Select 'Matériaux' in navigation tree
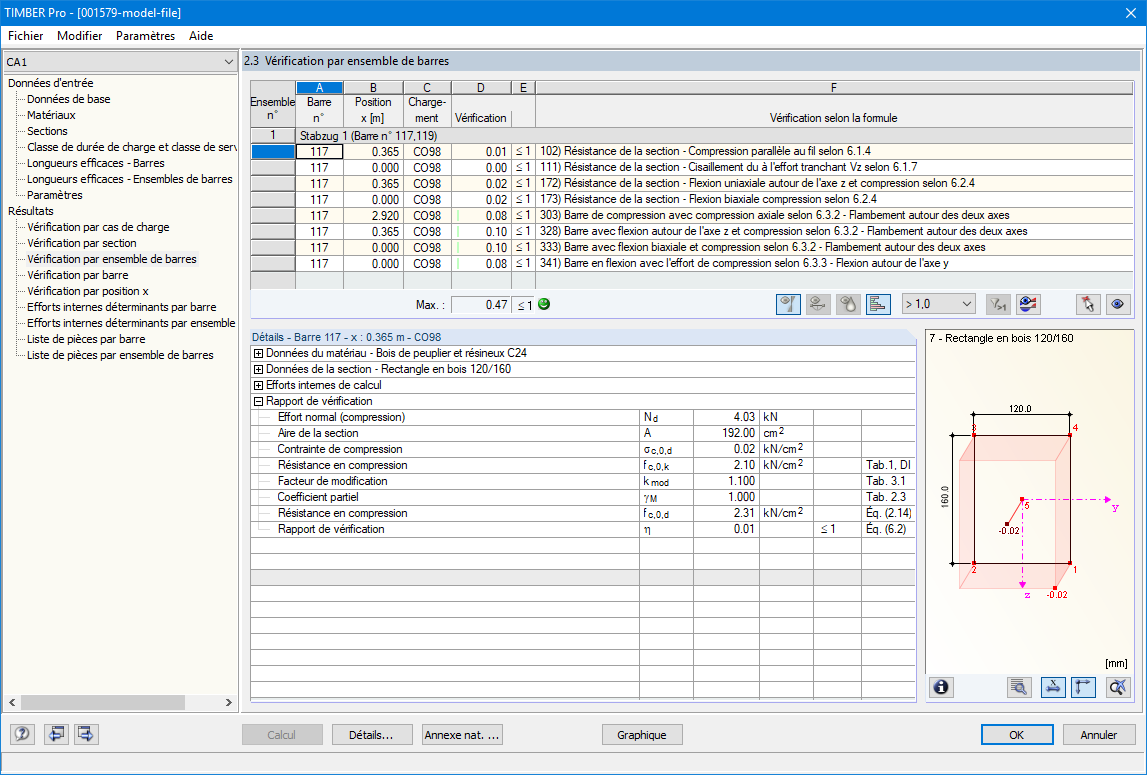Image resolution: width=1147 pixels, height=775 pixels. pos(51,116)
